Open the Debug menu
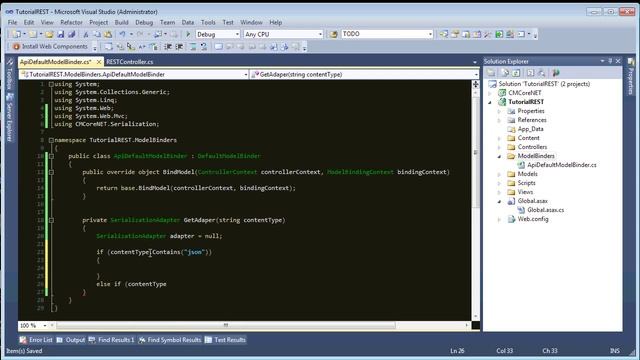640x360 pixels. (144, 22)
